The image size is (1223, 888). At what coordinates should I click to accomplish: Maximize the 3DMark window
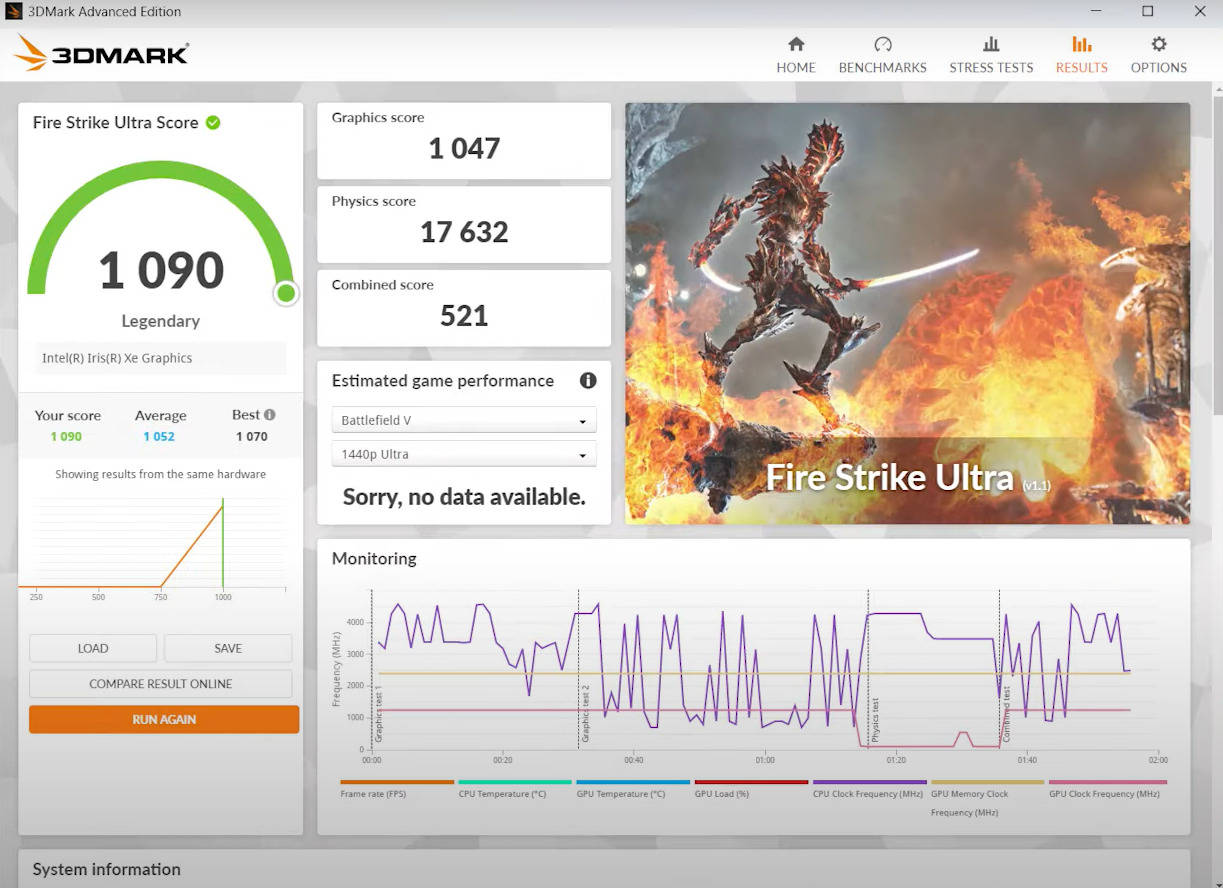point(1148,11)
